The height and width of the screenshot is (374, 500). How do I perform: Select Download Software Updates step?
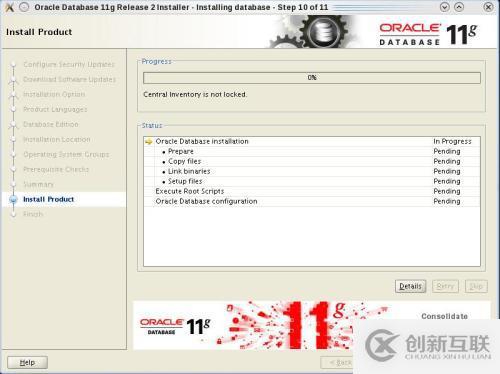click(x=70, y=79)
